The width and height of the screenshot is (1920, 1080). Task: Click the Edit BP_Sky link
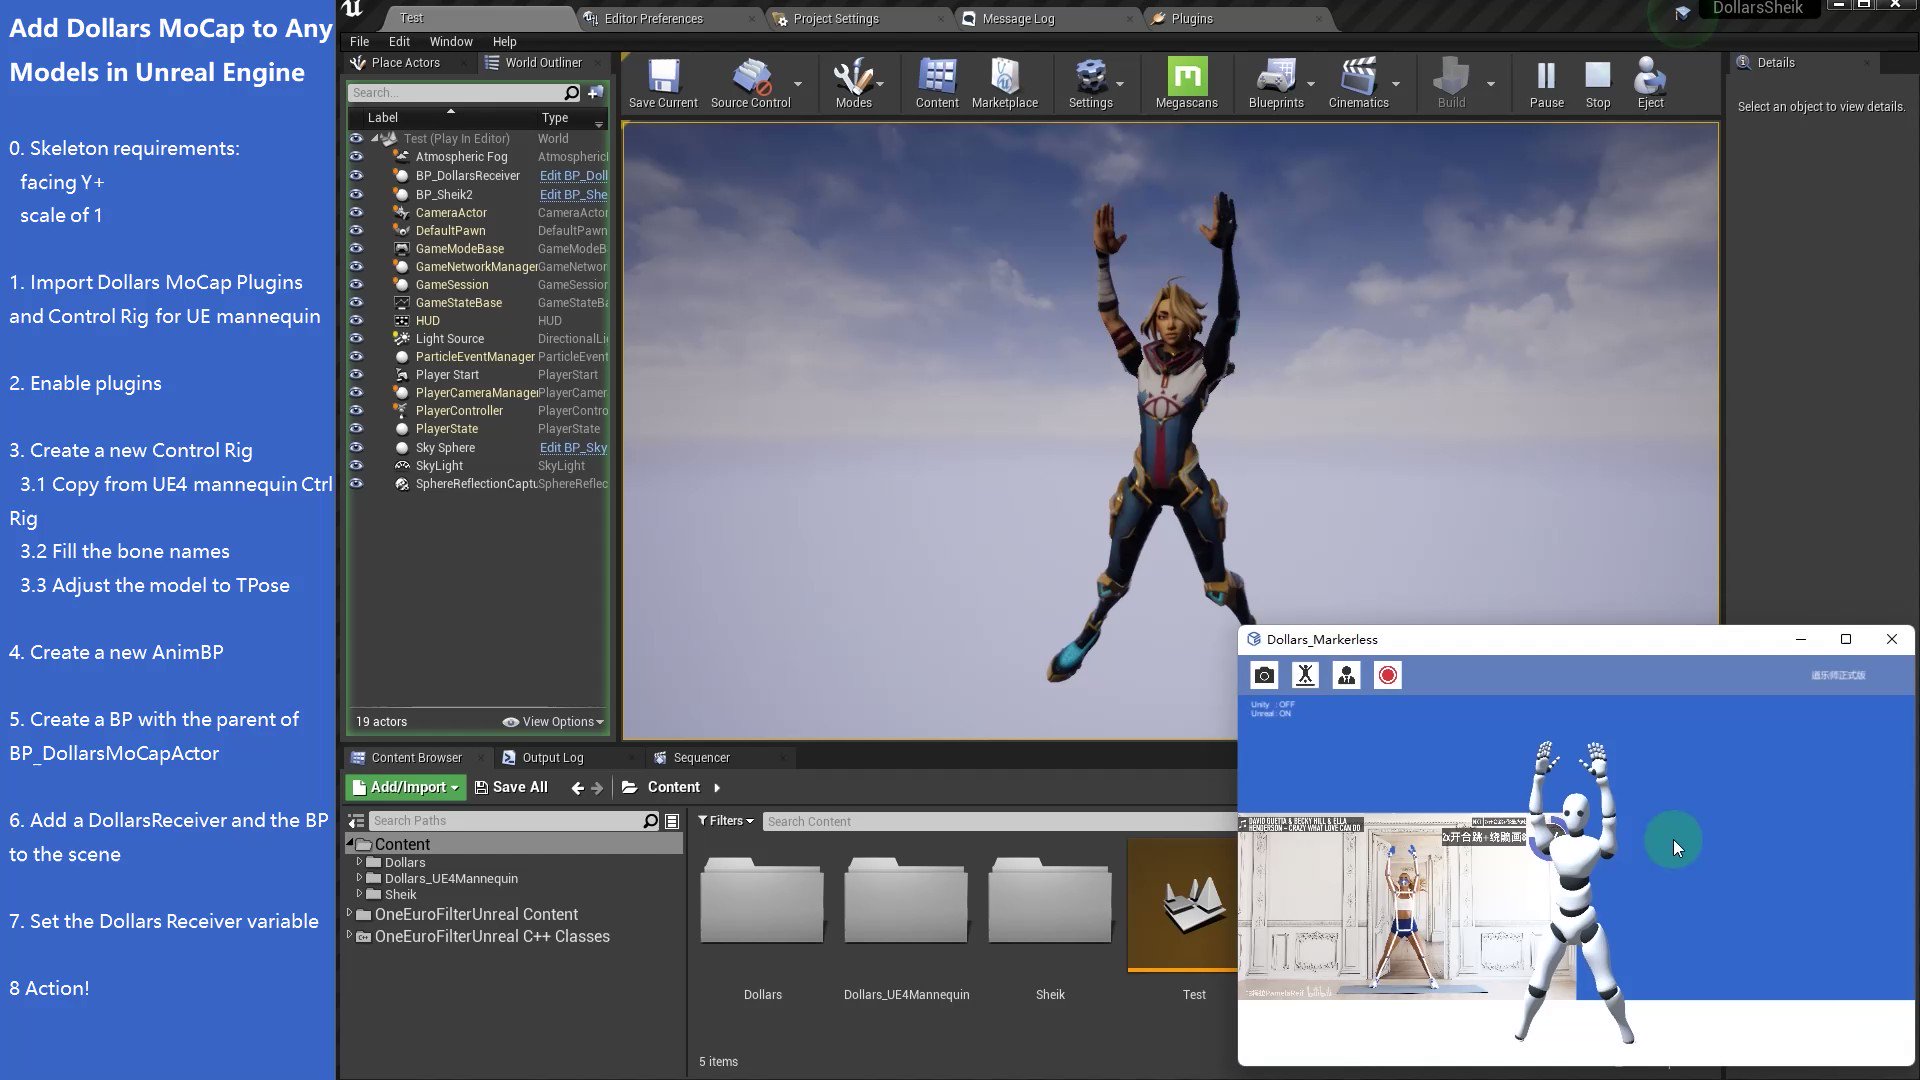coord(573,447)
